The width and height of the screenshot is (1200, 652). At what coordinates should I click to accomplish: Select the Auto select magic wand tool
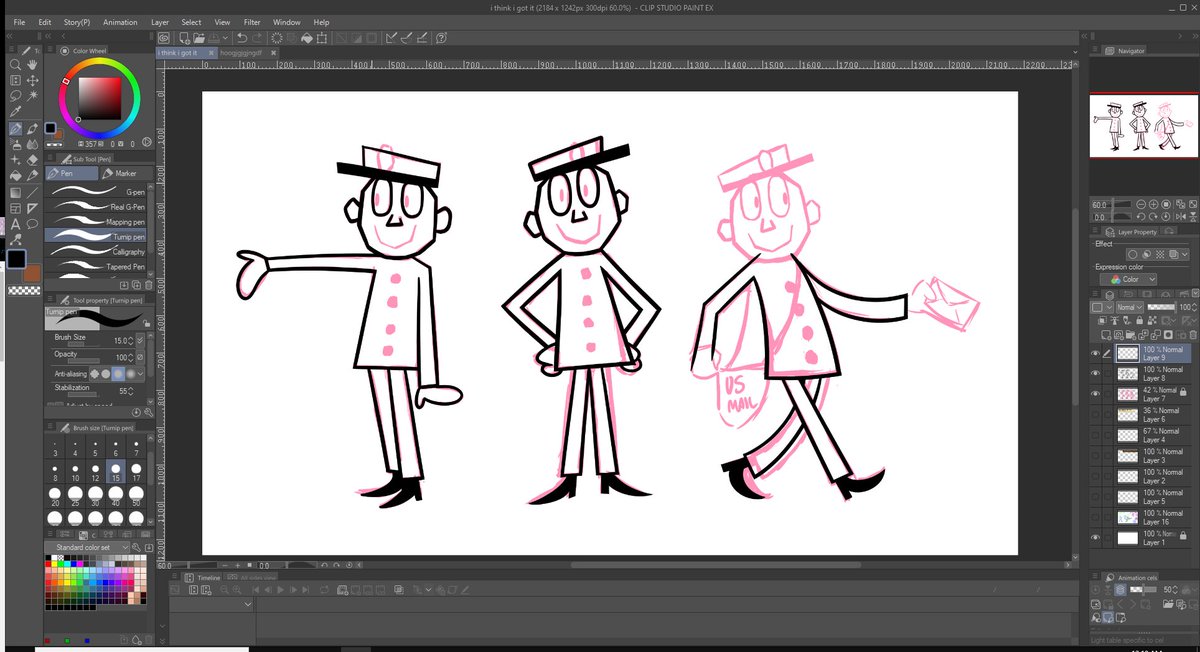pos(32,96)
